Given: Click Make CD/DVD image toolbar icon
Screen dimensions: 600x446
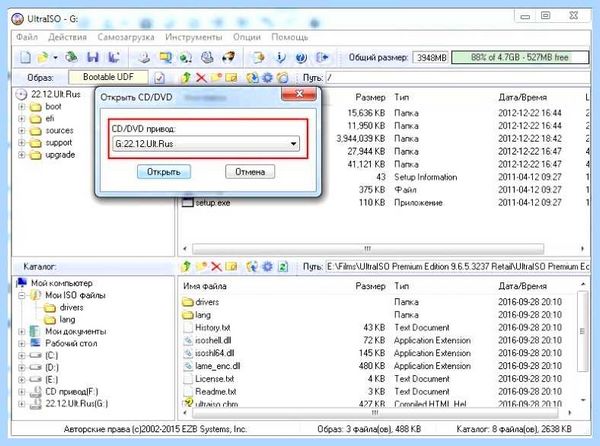Looking at the screenshot, I should click(x=145, y=57).
